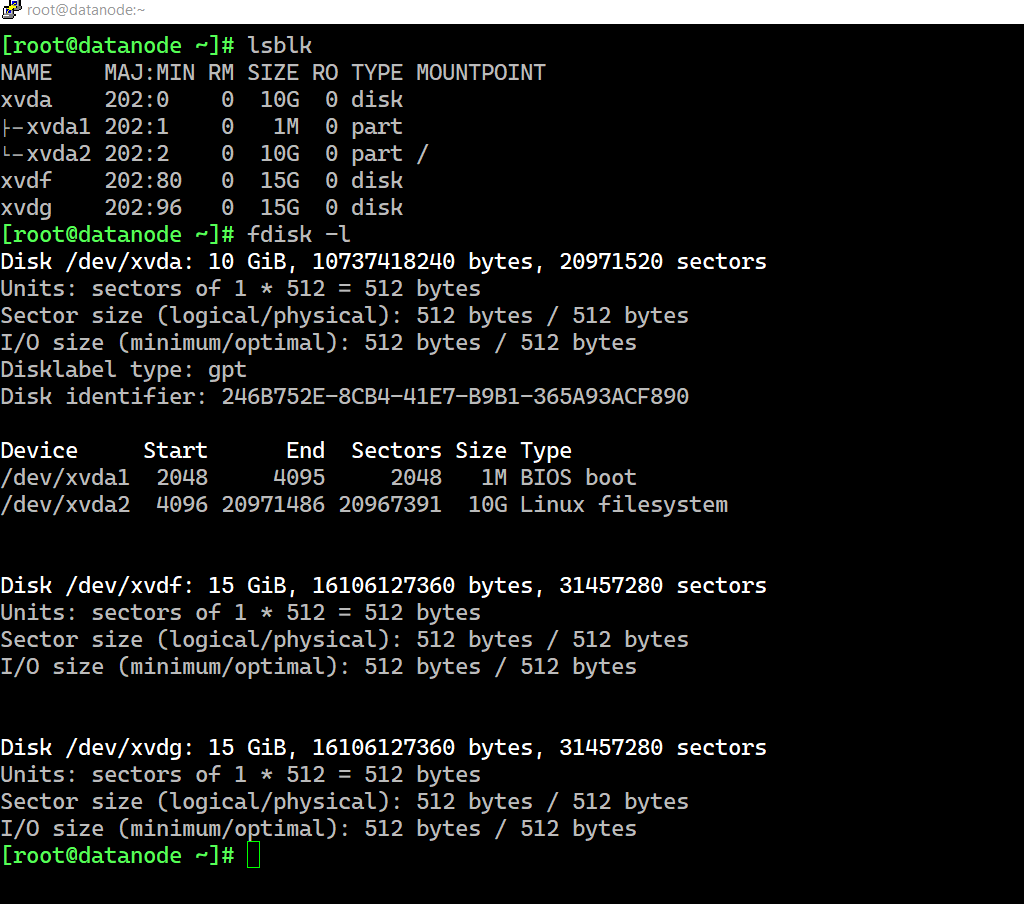
Task: Click the SIZE column header text
Action: [x=270, y=71]
